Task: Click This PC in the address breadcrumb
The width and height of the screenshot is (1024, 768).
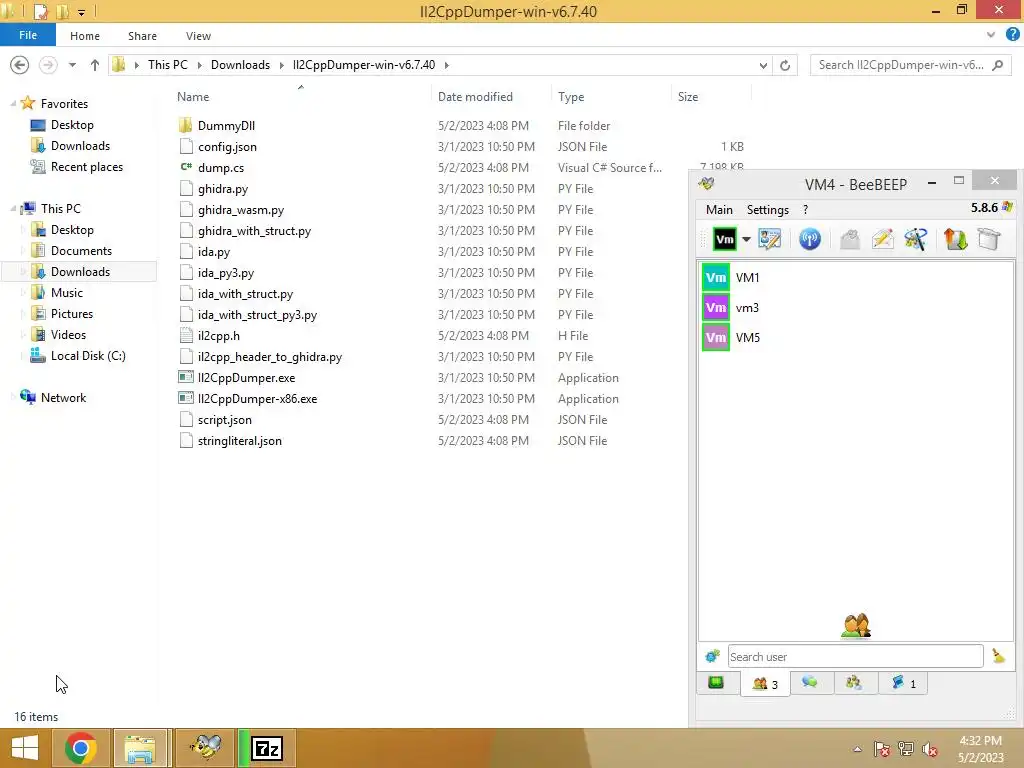Action: tap(167, 65)
